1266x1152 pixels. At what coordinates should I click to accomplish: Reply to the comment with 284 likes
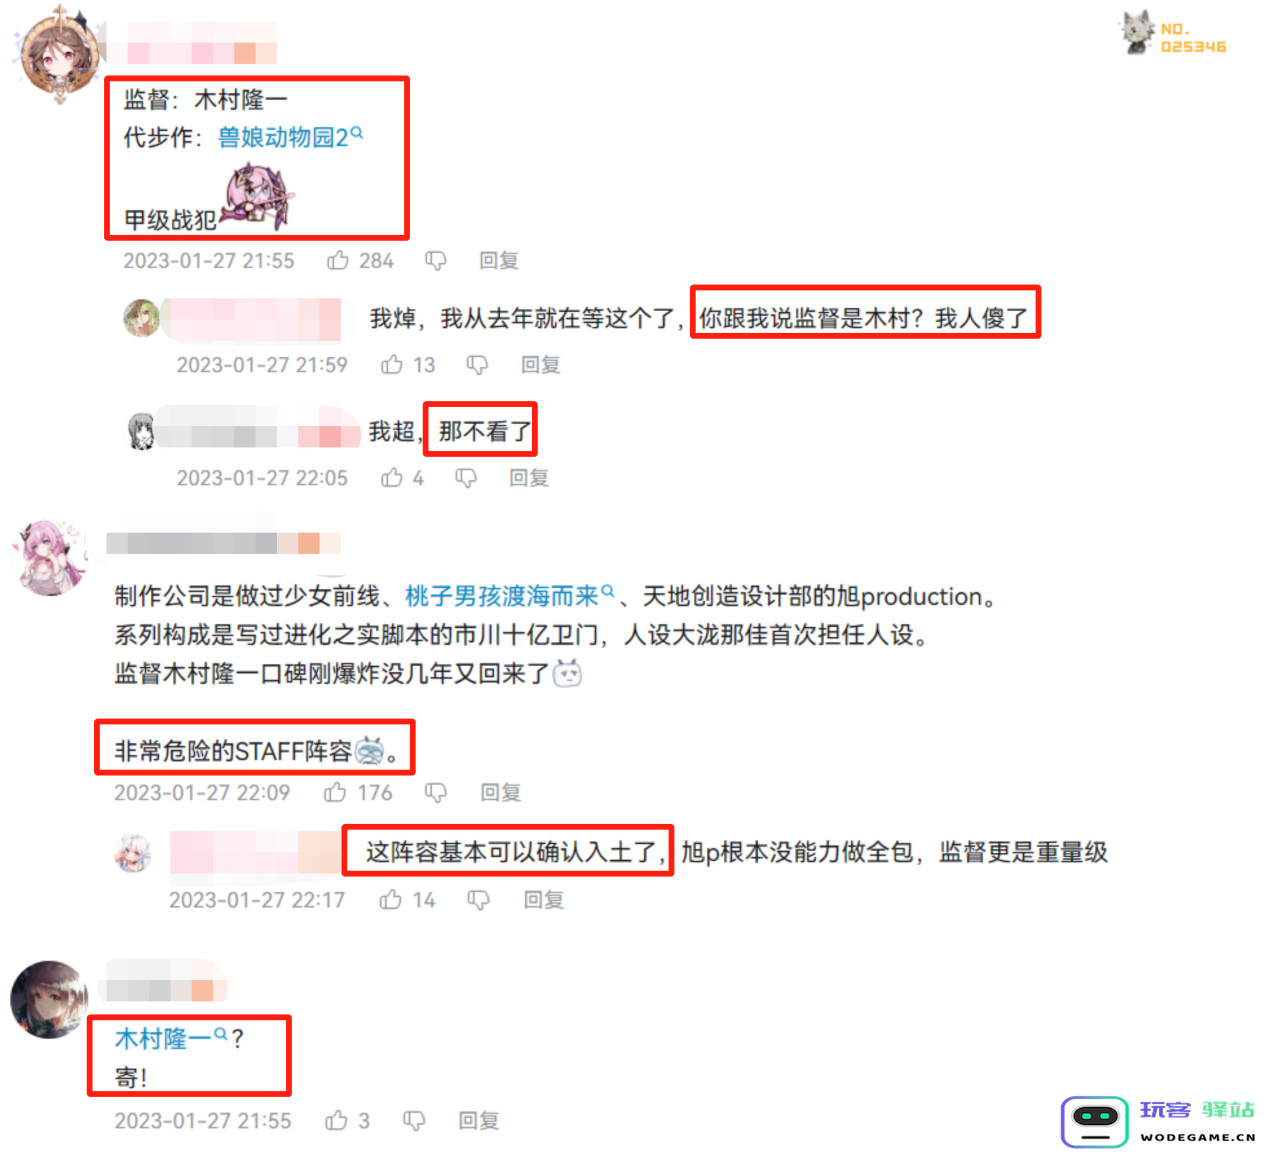pos(498,260)
